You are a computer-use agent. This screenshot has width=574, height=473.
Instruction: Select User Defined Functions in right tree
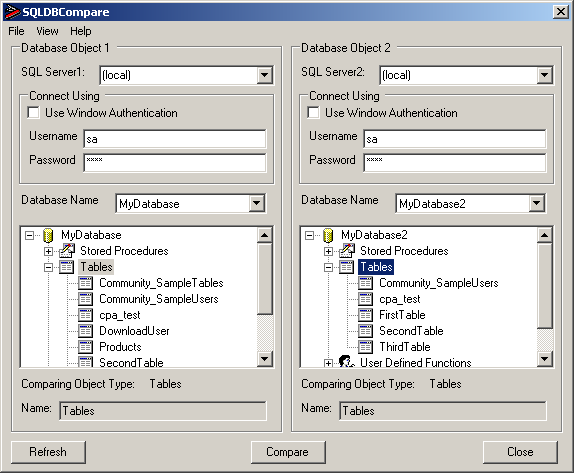(x=415, y=362)
